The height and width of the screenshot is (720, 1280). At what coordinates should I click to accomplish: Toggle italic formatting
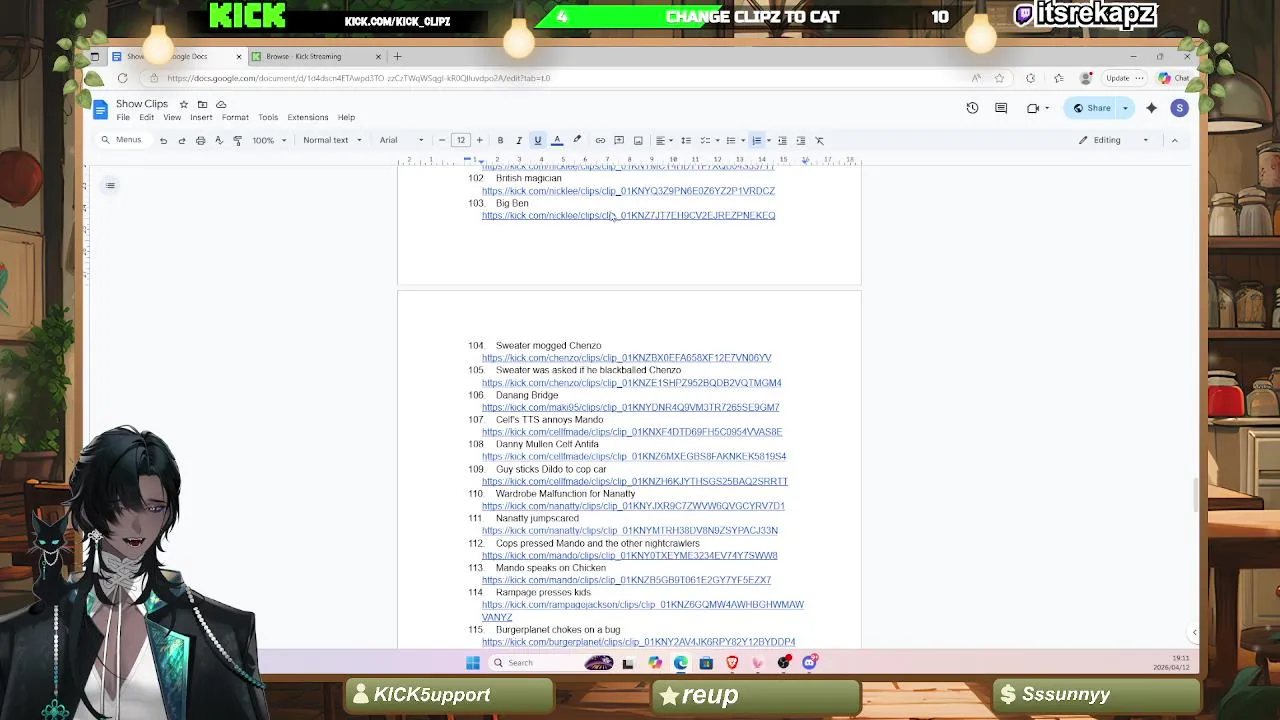(518, 140)
